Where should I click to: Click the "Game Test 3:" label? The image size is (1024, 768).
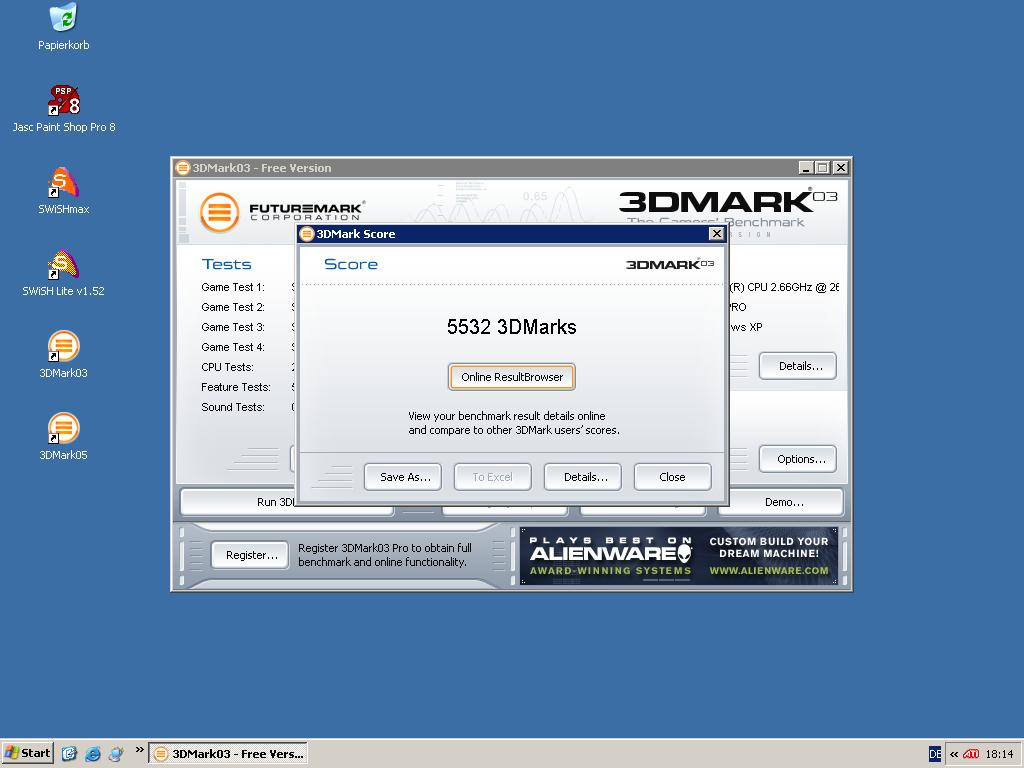pos(233,327)
